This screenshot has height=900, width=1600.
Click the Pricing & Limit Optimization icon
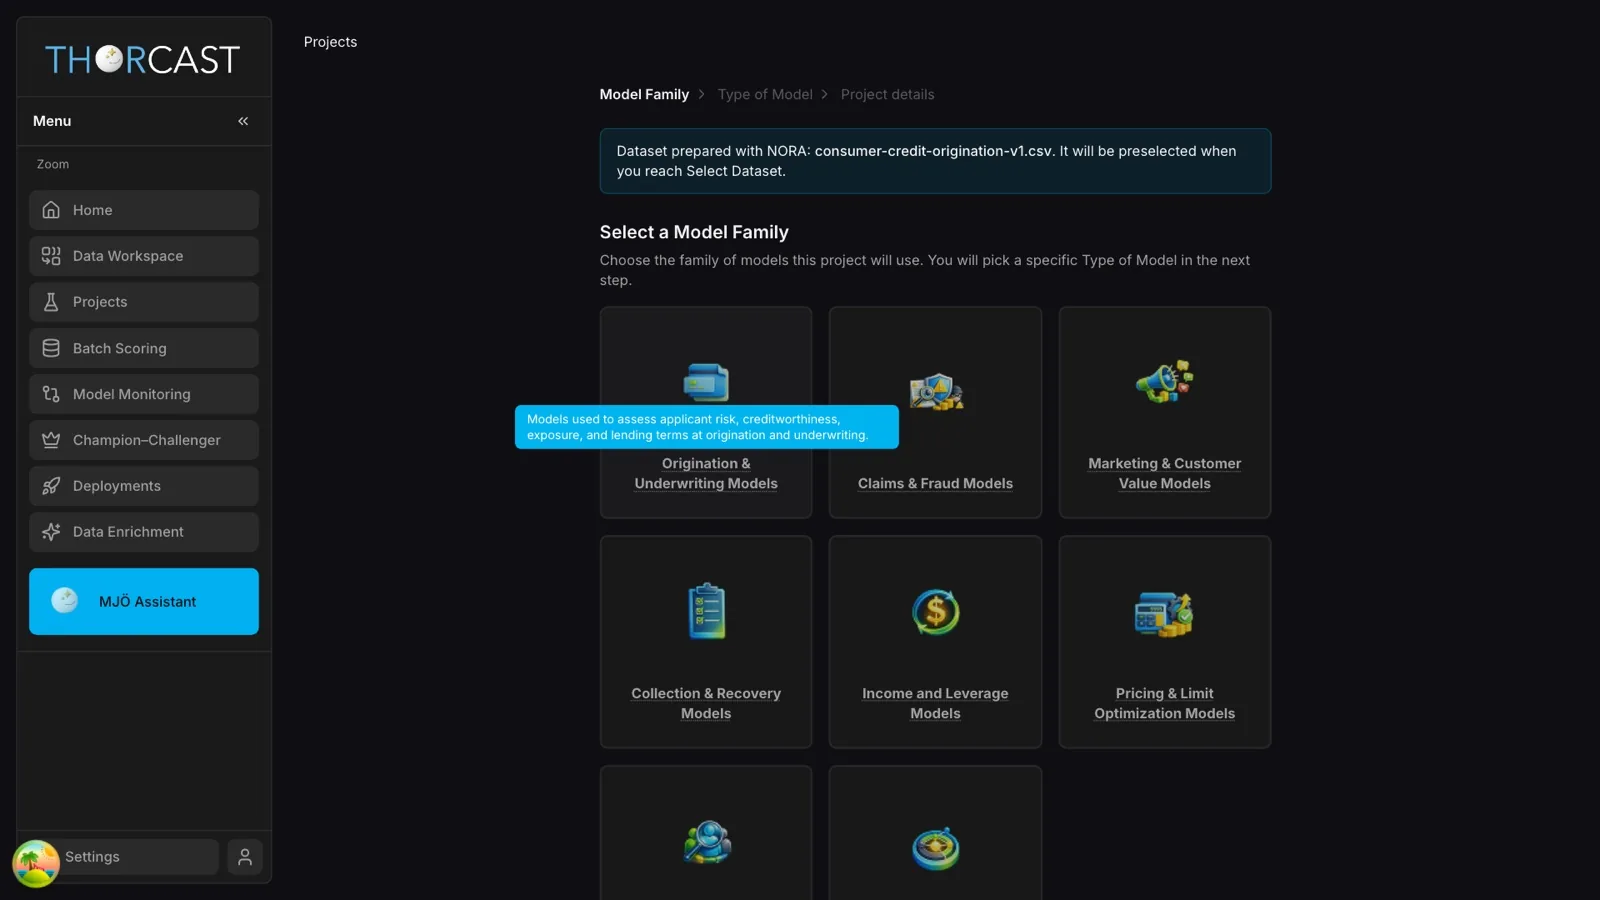1164,614
